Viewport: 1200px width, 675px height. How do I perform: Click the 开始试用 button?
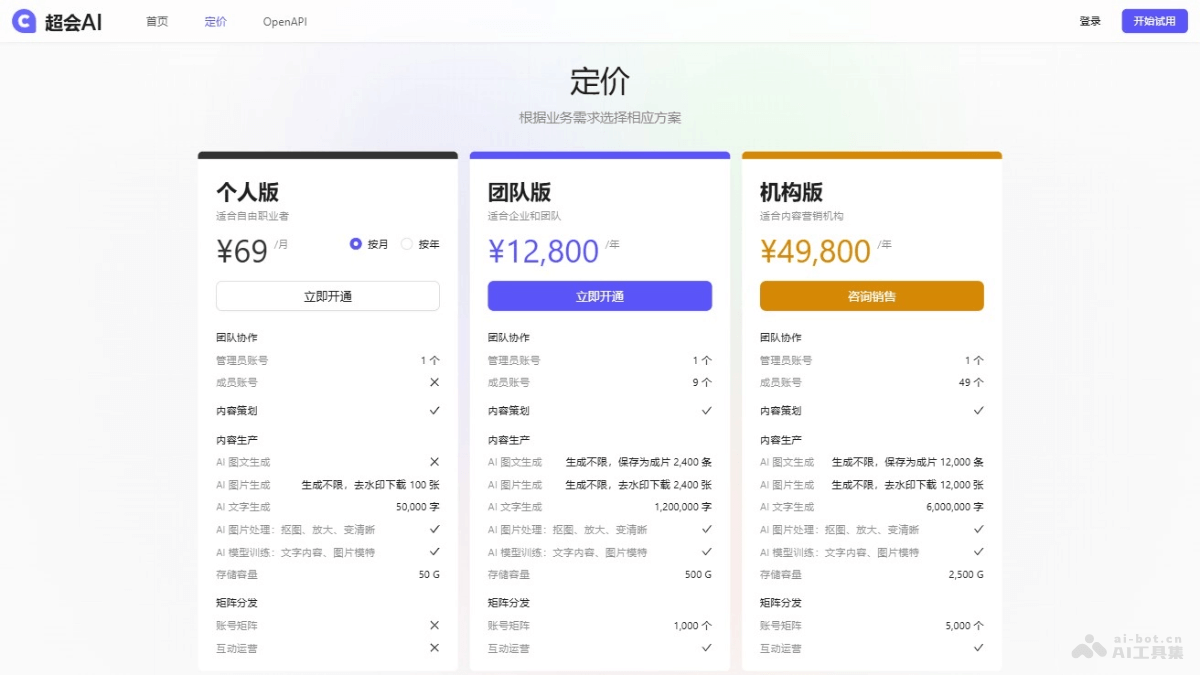(1154, 20)
